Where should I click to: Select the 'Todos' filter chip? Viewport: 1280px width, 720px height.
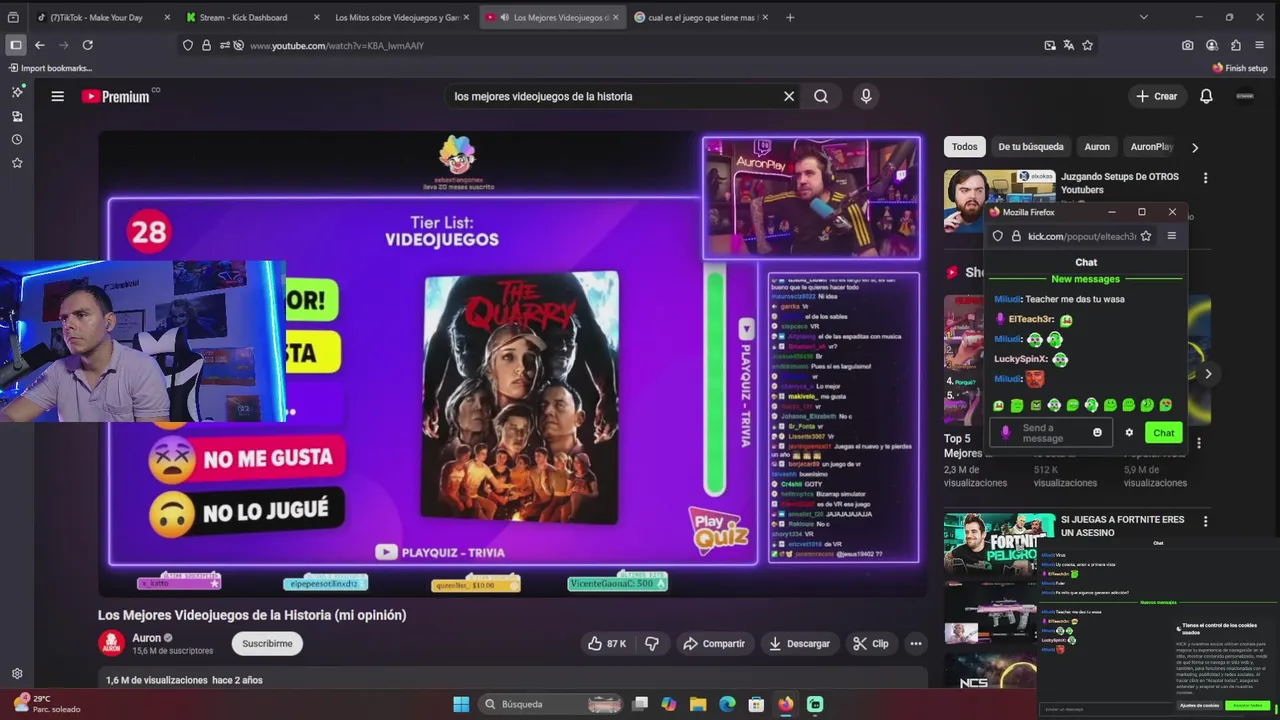[x=965, y=146]
